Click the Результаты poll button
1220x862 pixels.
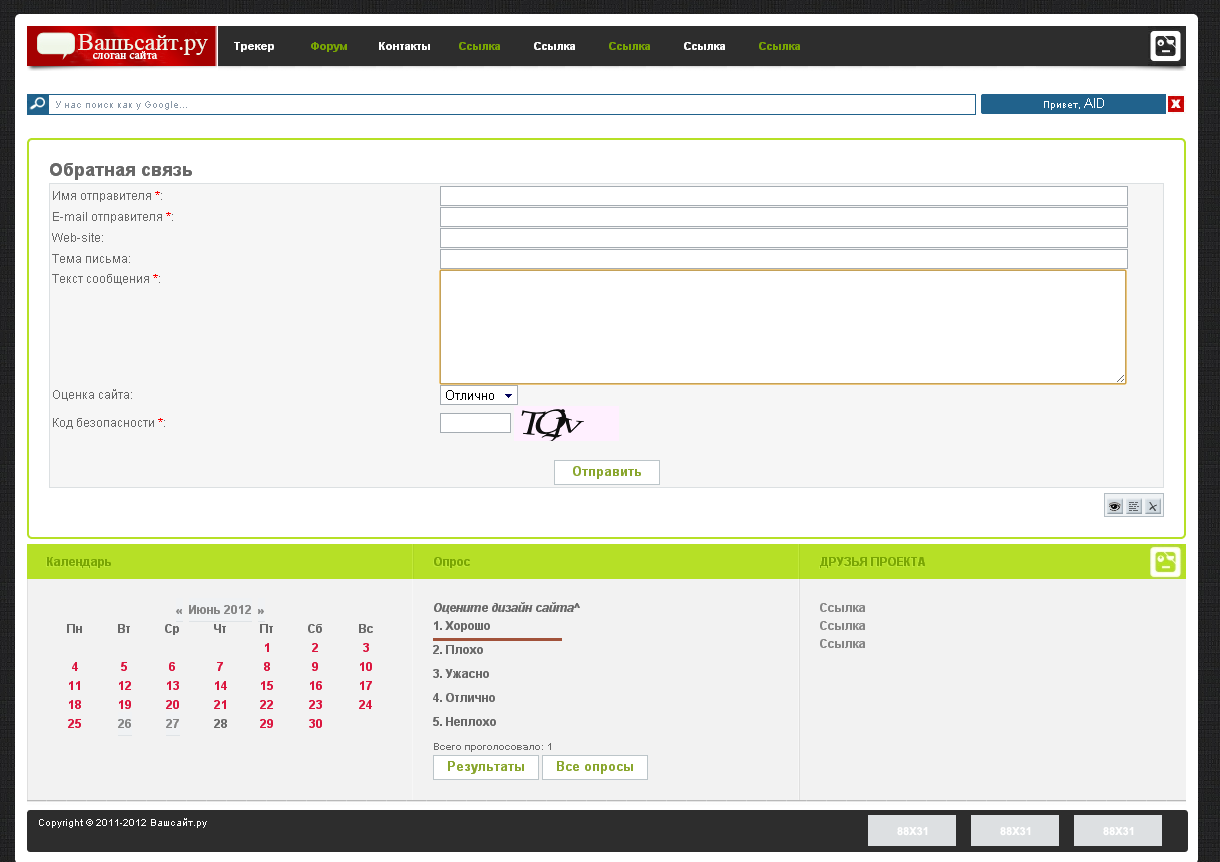click(485, 767)
